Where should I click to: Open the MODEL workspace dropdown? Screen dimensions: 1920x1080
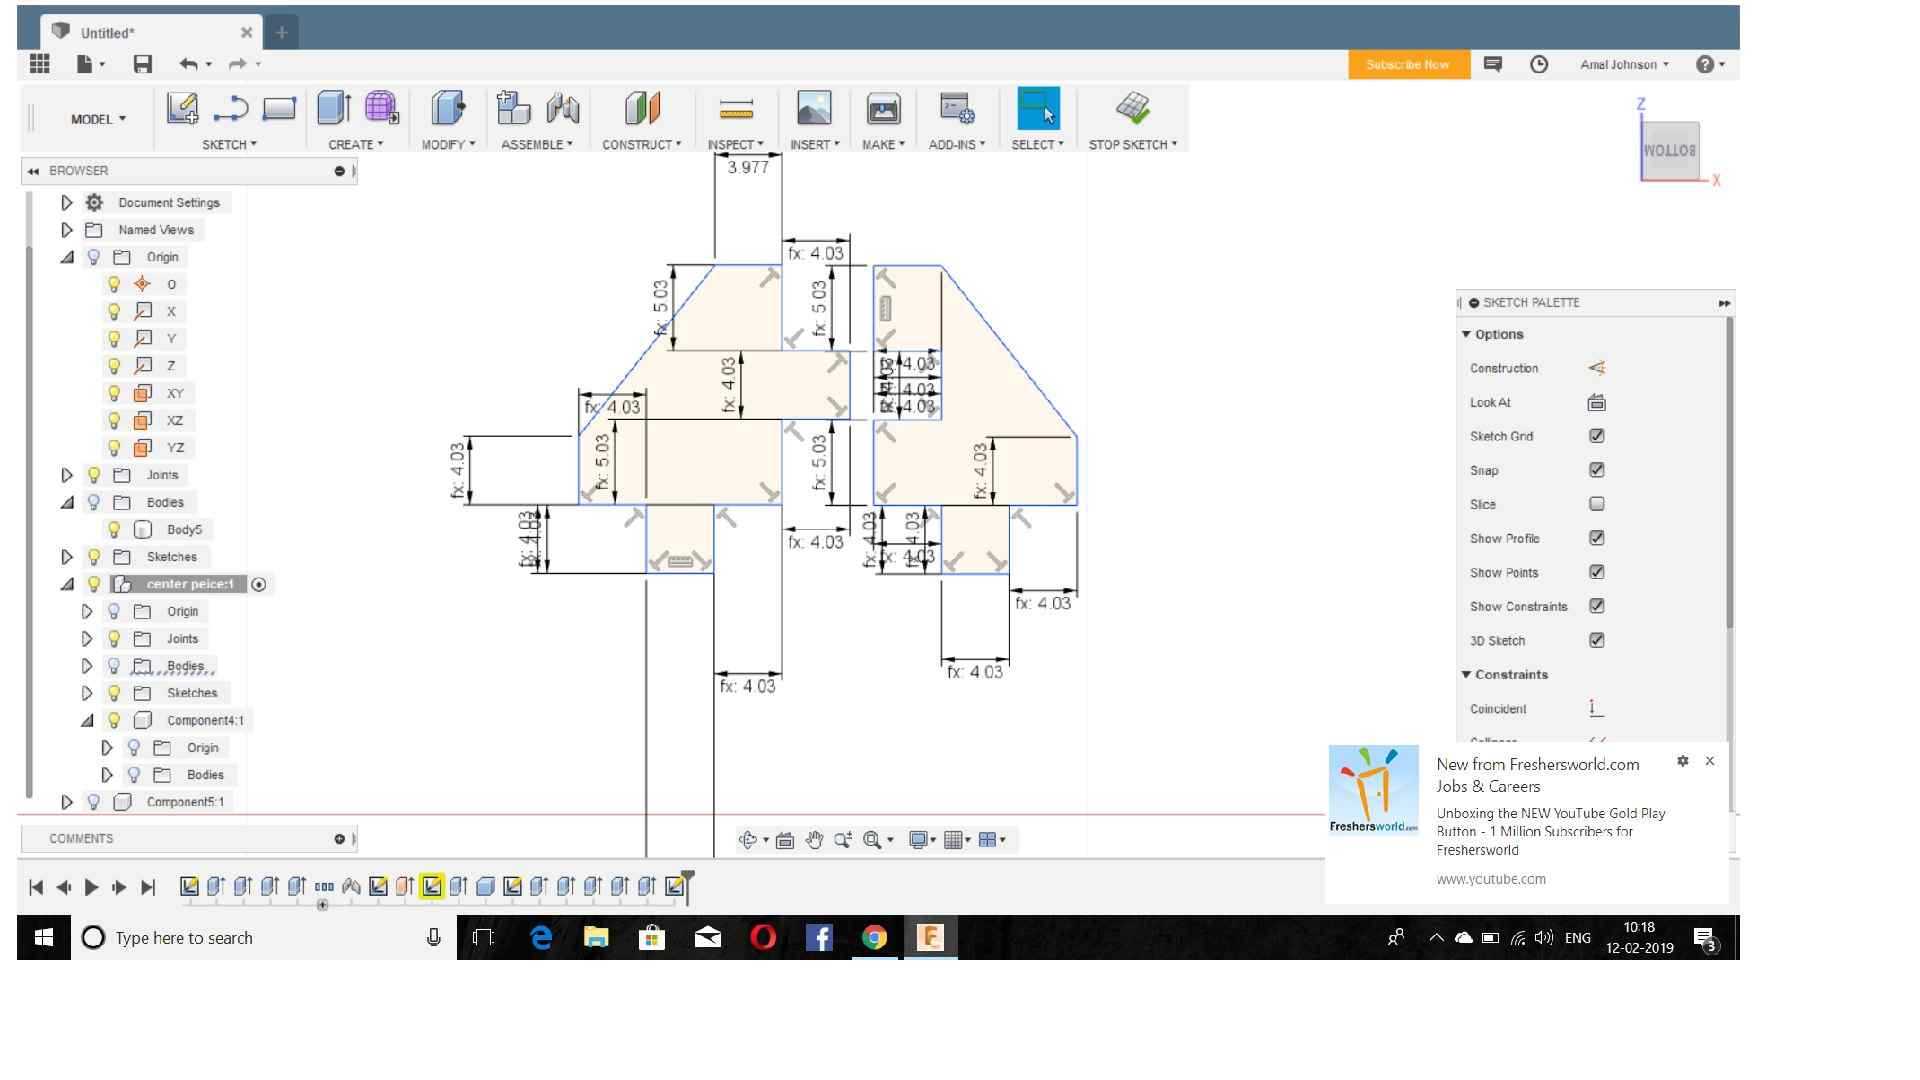tap(98, 119)
